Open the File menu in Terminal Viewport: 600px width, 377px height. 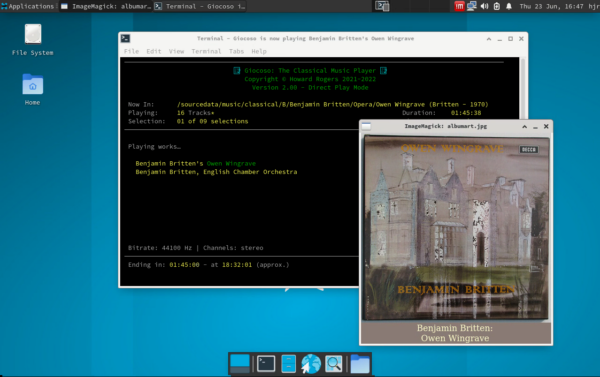tap(131, 51)
